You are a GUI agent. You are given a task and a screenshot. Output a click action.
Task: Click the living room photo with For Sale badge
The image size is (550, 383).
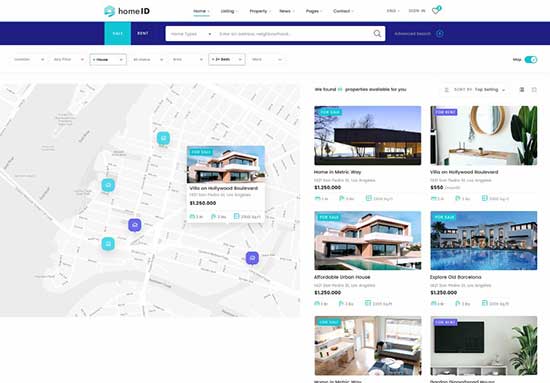click(x=368, y=346)
